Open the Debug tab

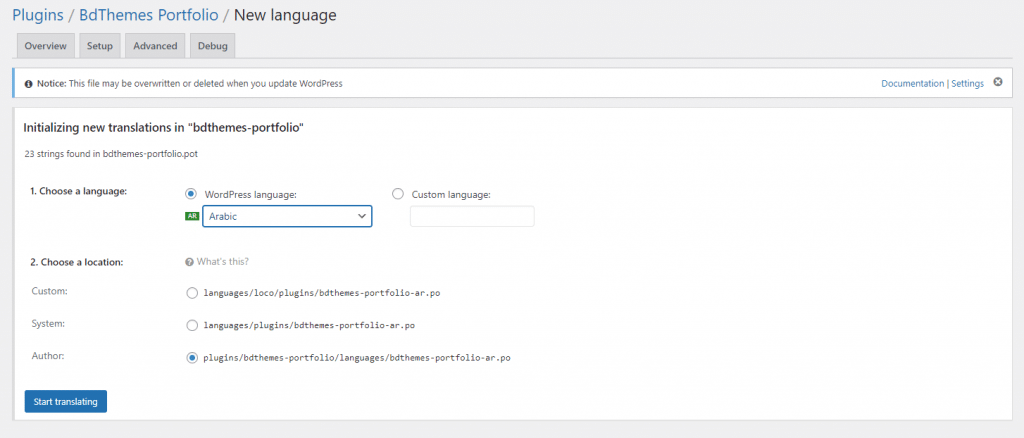pyautogui.click(x=213, y=46)
